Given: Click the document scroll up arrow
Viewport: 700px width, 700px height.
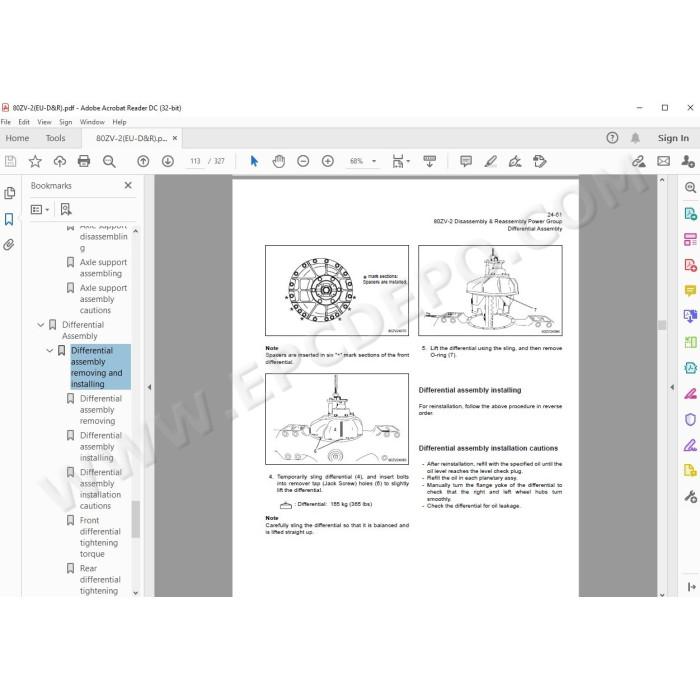Looking at the screenshot, I should coord(662,180).
